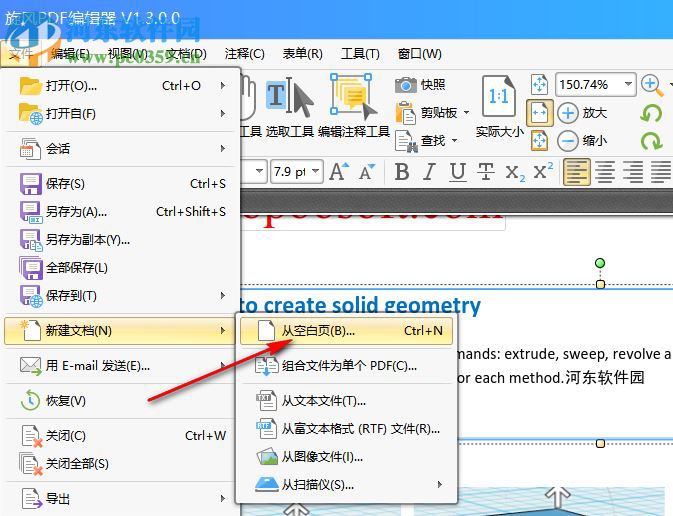Screen dimensions: 673x516
Task: Toggle superscript formatting
Action: [543, 171]
